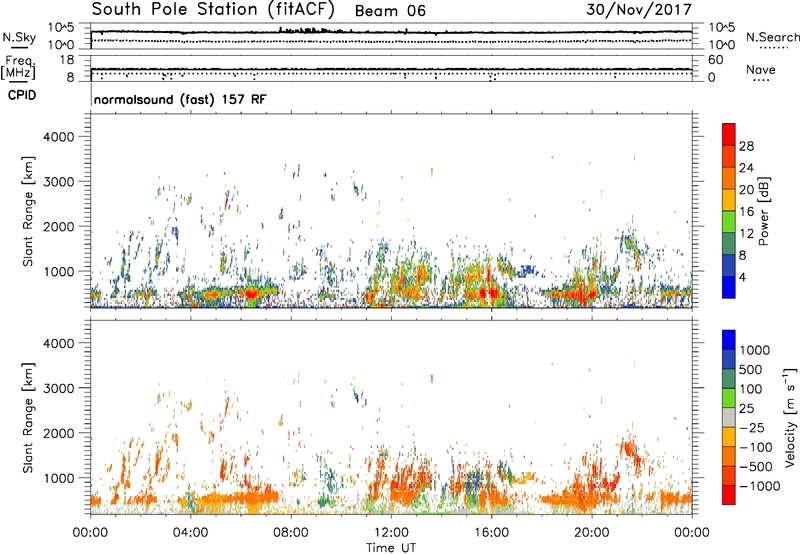This screenshot has width=800, height=554.
Task: Click the 'Time UT' axis title
Action: pos(391,547)
